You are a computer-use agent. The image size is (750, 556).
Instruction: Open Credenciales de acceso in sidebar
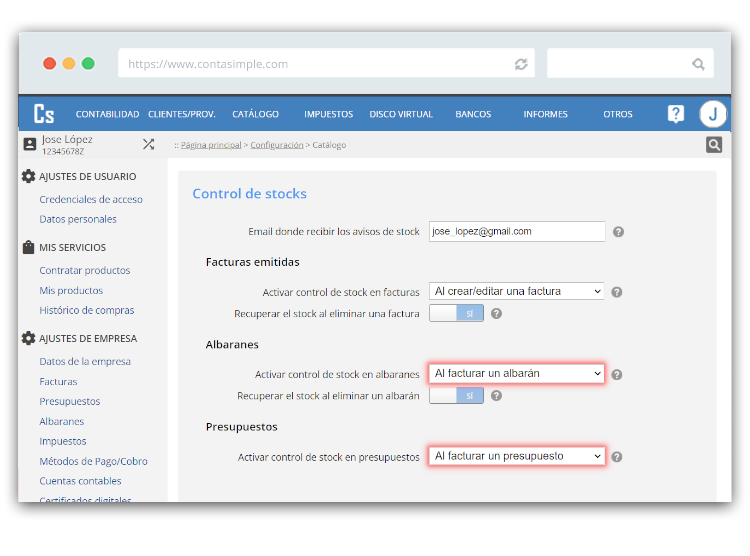(91, 199)
